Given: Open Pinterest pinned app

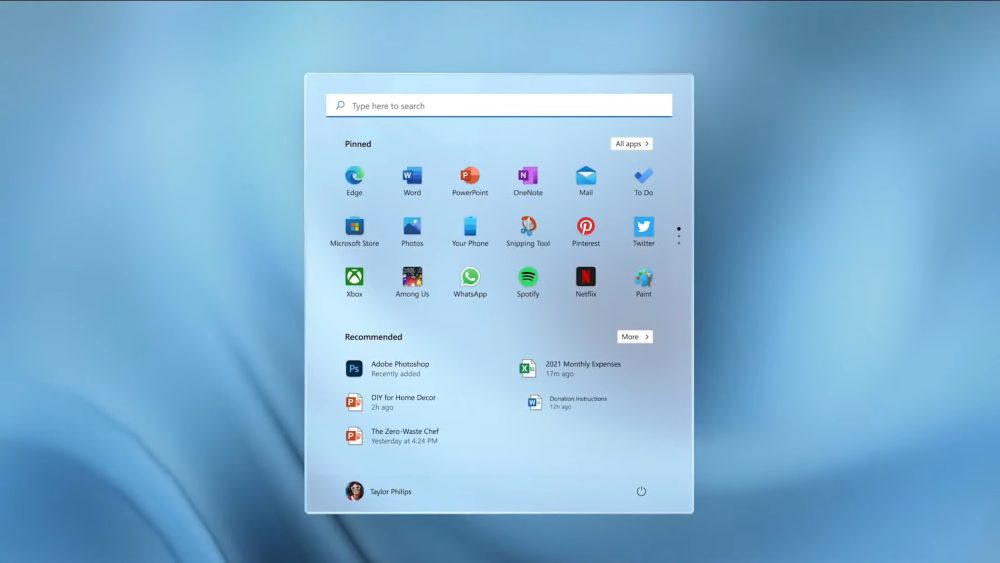Looking at the screenshot, I should click(x=585, y=232).
